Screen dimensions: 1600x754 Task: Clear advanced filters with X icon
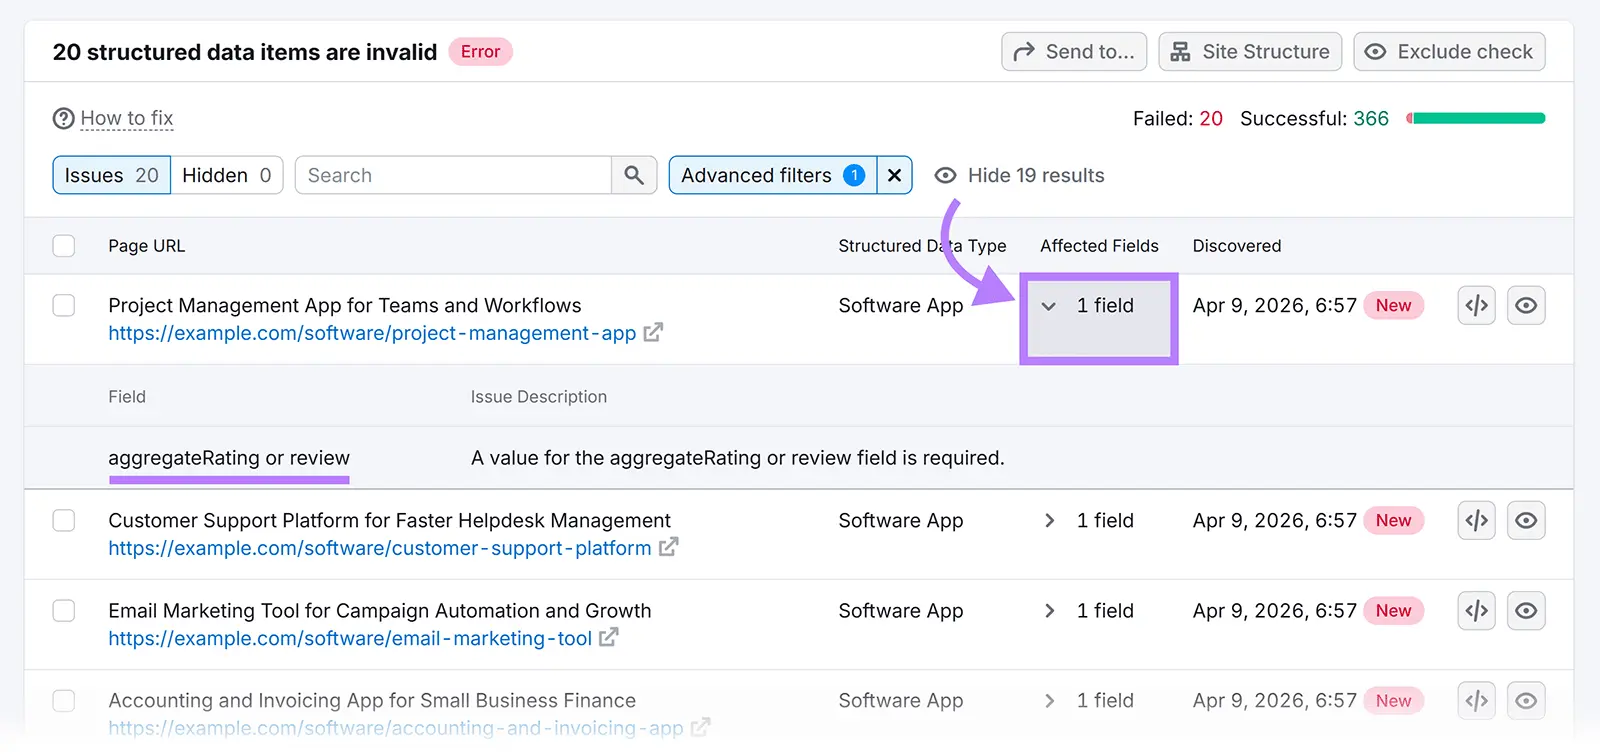[x=894, y=175]
